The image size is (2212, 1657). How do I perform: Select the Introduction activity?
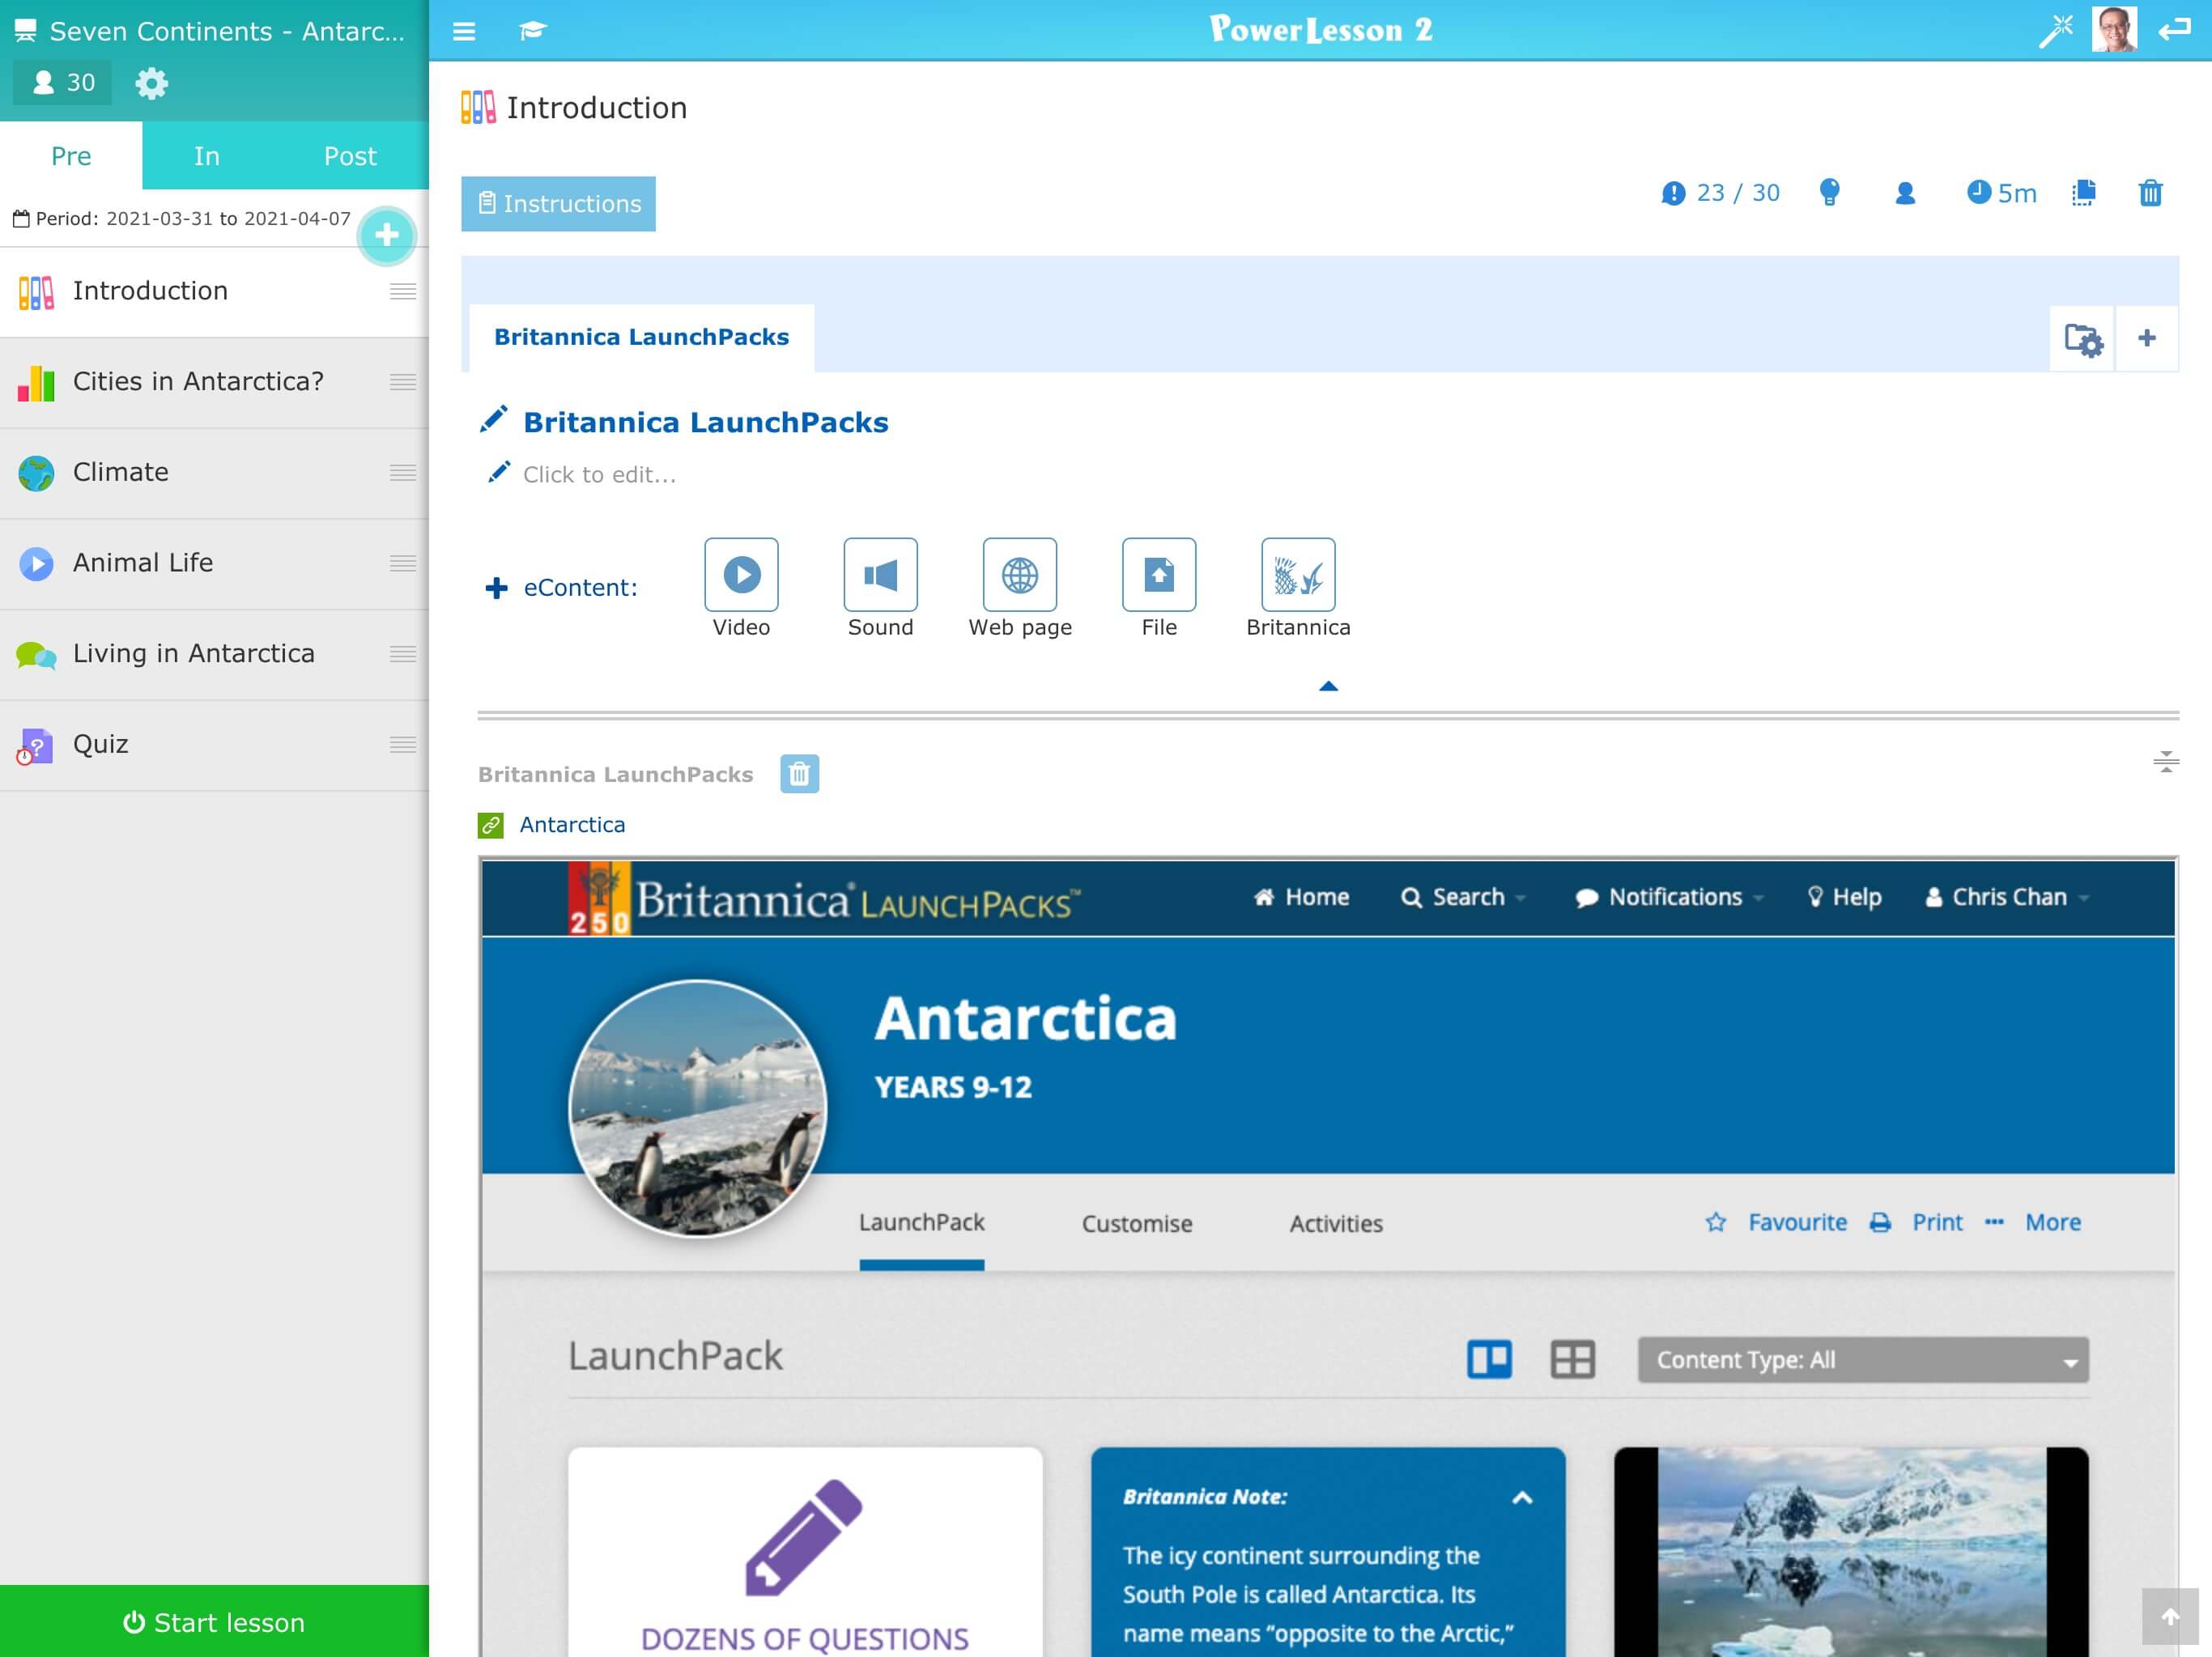point(214,291)
